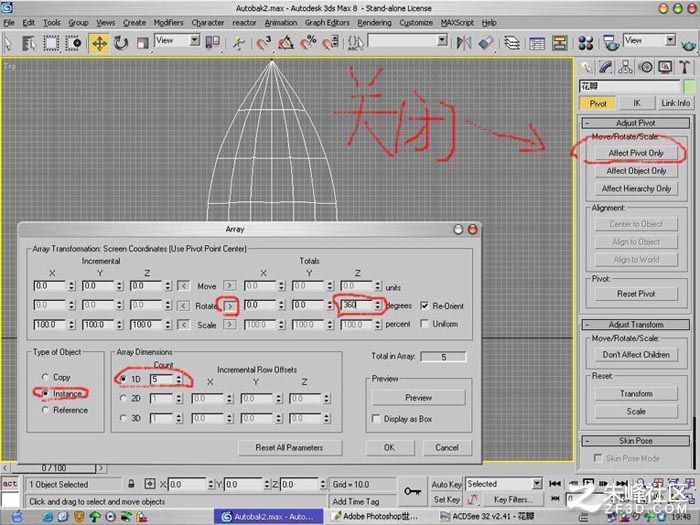Image resolution: width=700 pixels, height=525 pixels.
Task: Enable Display as Box checkbox
Action: coord(376,419)
